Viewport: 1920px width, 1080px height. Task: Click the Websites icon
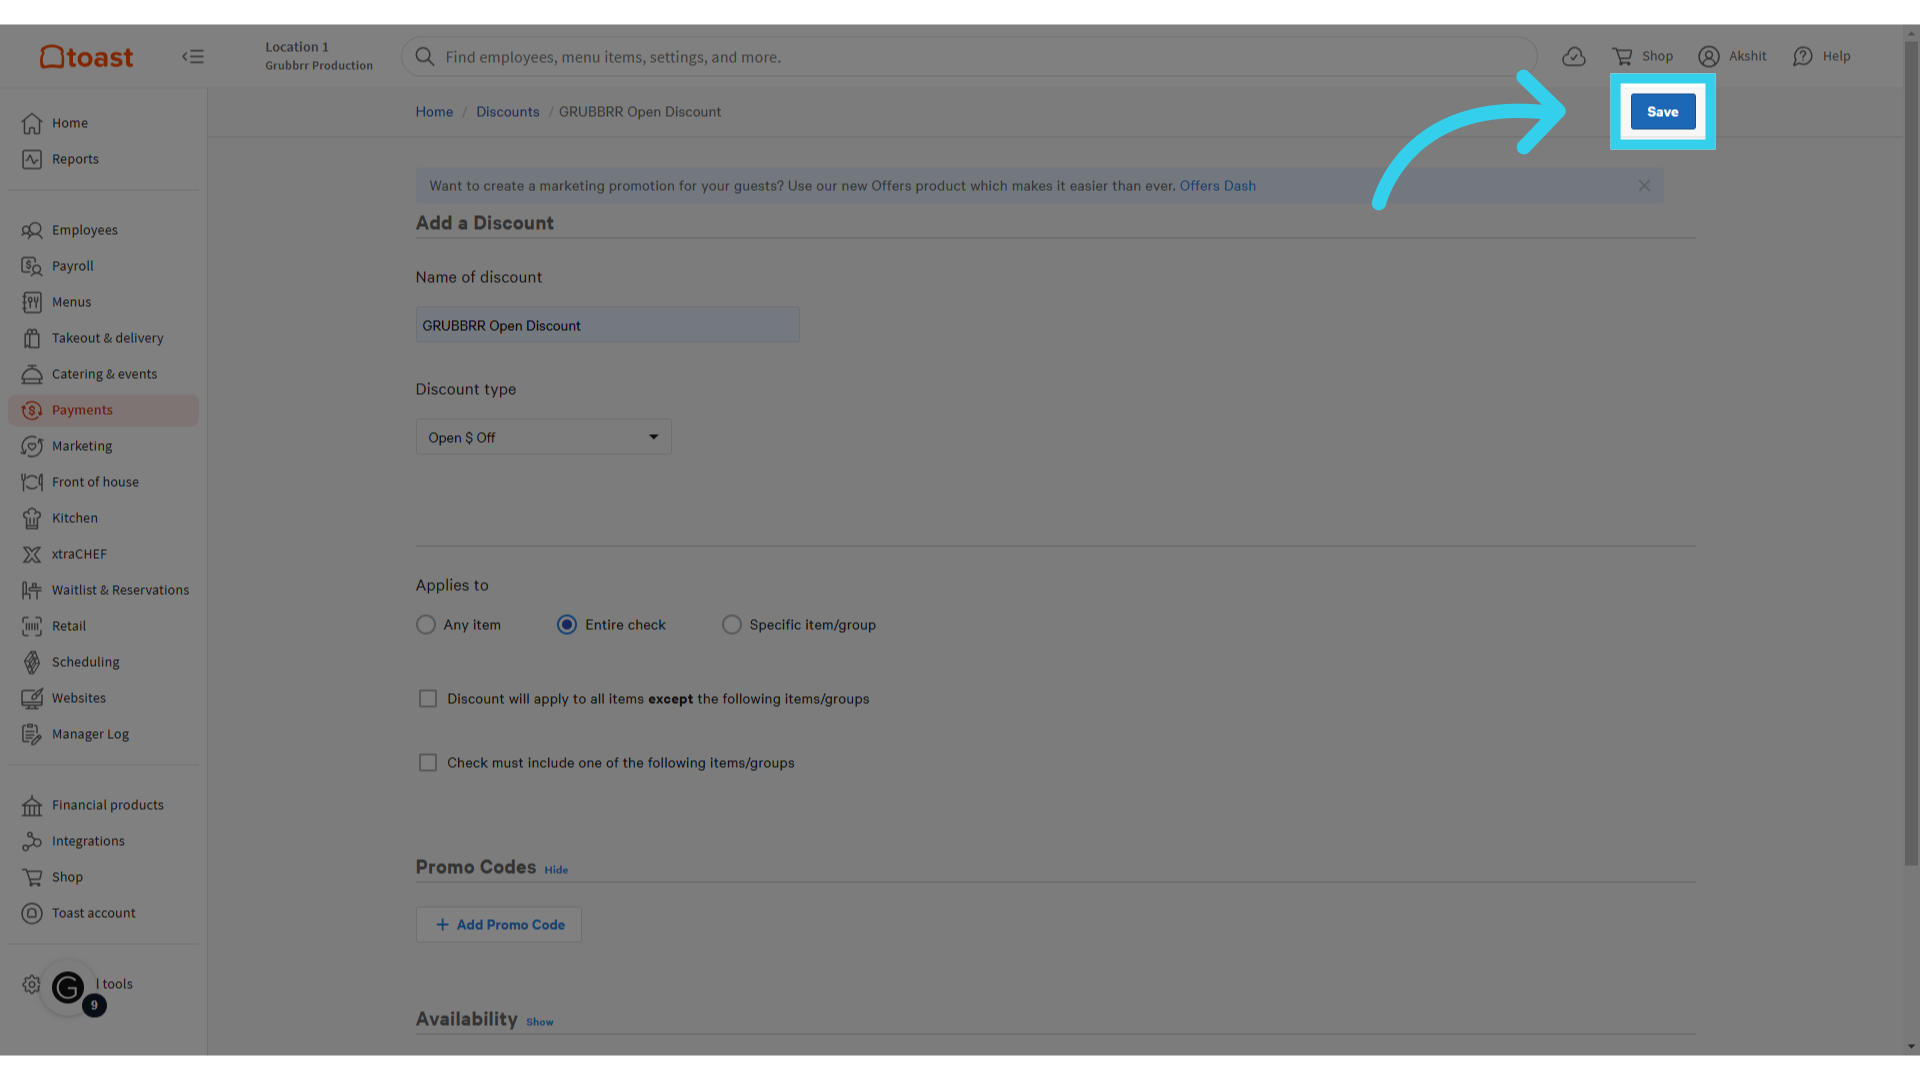click(32, 698)
